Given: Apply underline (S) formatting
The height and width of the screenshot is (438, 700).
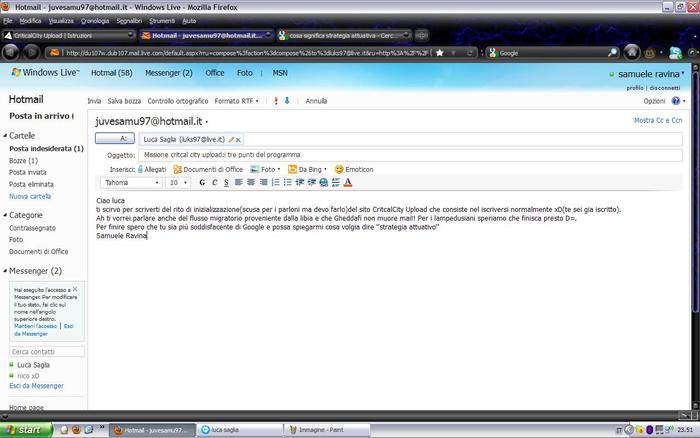Looking at the screenshot, I should (x=226, y=182).
